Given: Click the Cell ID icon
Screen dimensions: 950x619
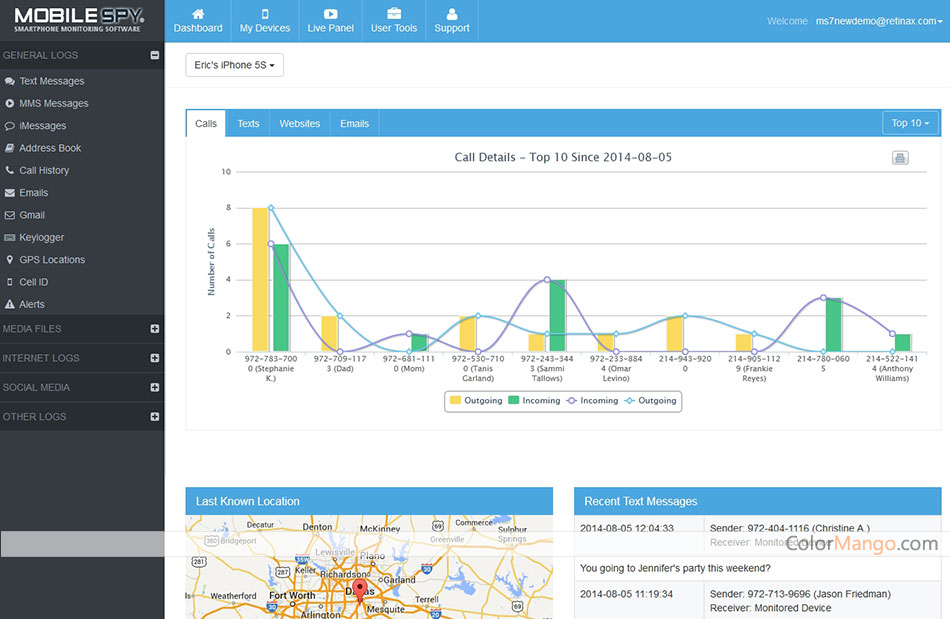Looking at the screenshot, I should pos(10,282).
